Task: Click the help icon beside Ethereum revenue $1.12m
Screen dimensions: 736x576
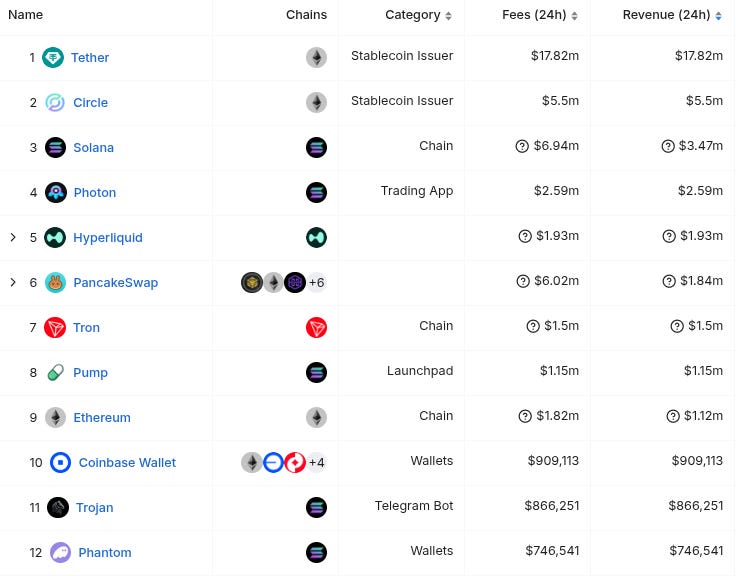Action: (x=673, y=416)
